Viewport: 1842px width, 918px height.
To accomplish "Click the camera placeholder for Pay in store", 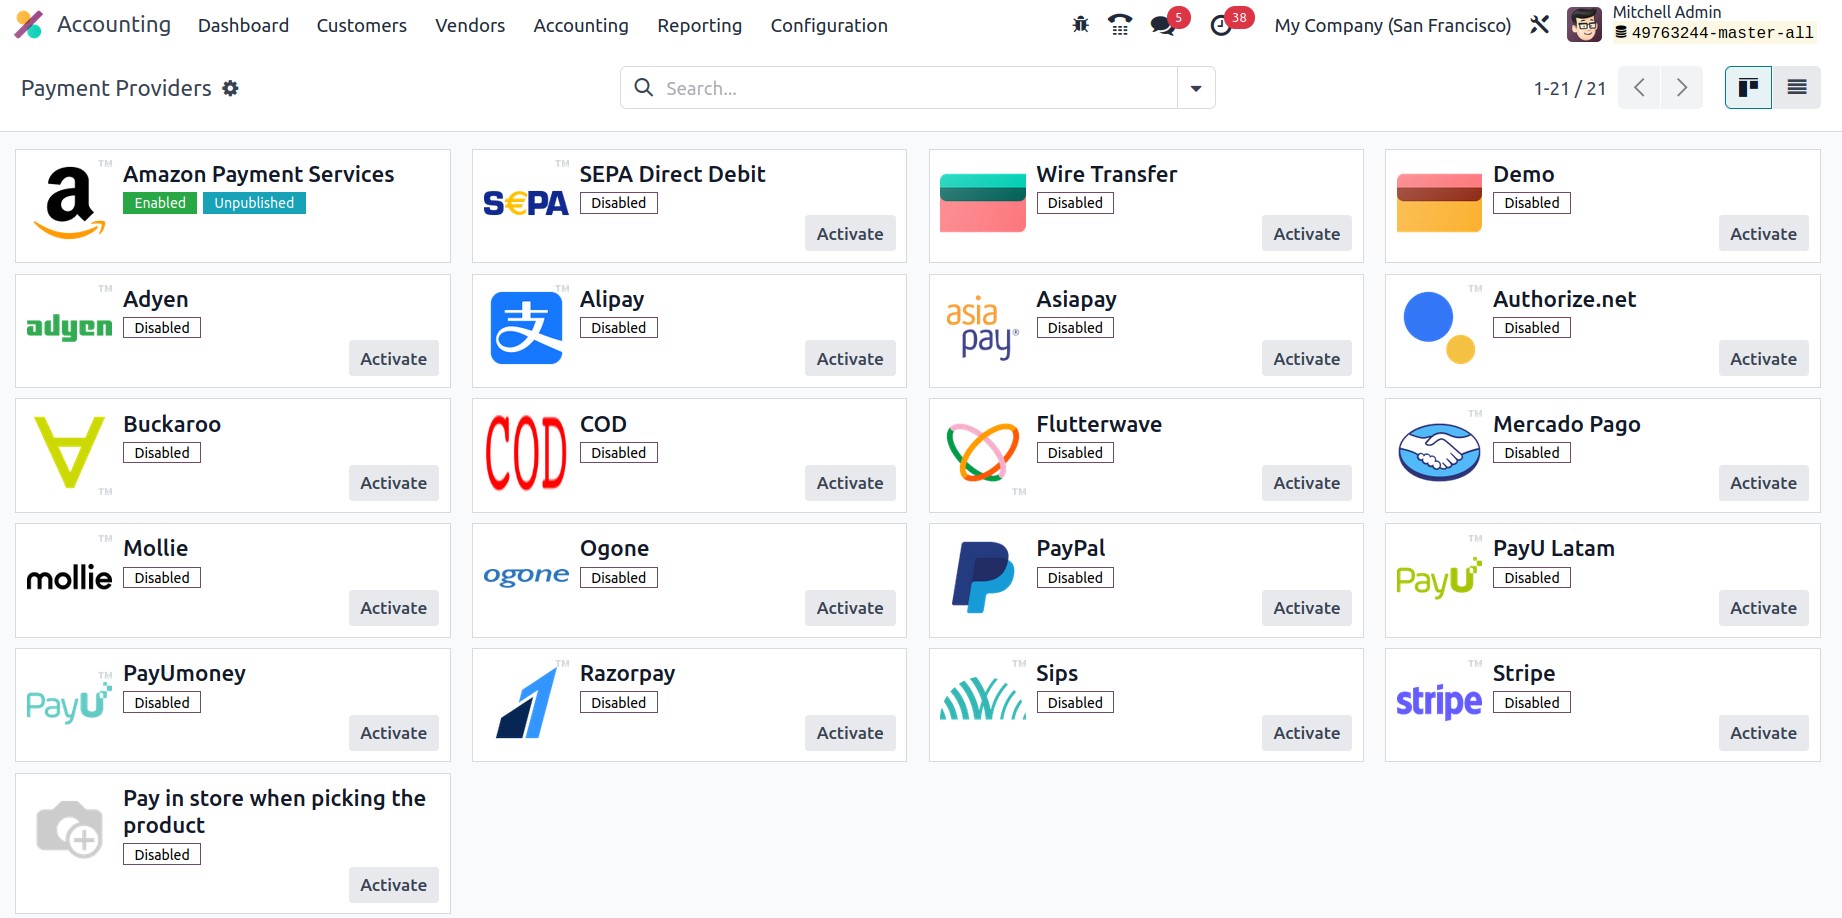I will (x=69, y=828).
